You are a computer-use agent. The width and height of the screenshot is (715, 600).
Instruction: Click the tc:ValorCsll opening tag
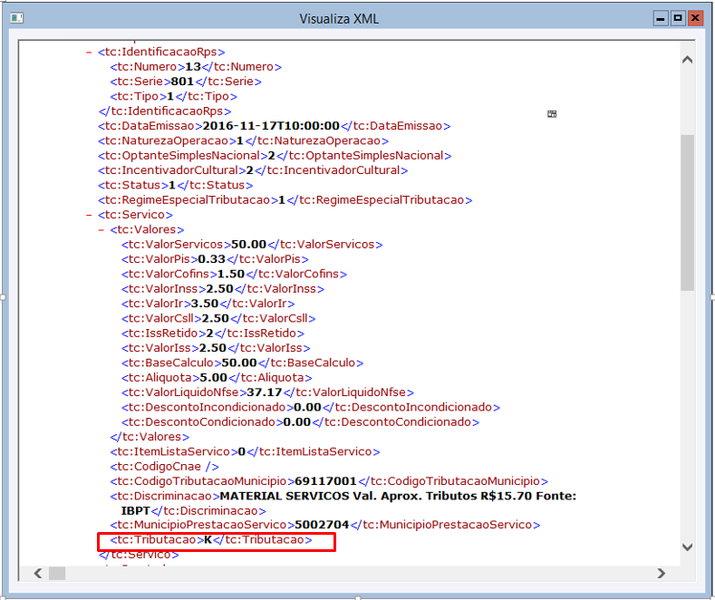161,318
